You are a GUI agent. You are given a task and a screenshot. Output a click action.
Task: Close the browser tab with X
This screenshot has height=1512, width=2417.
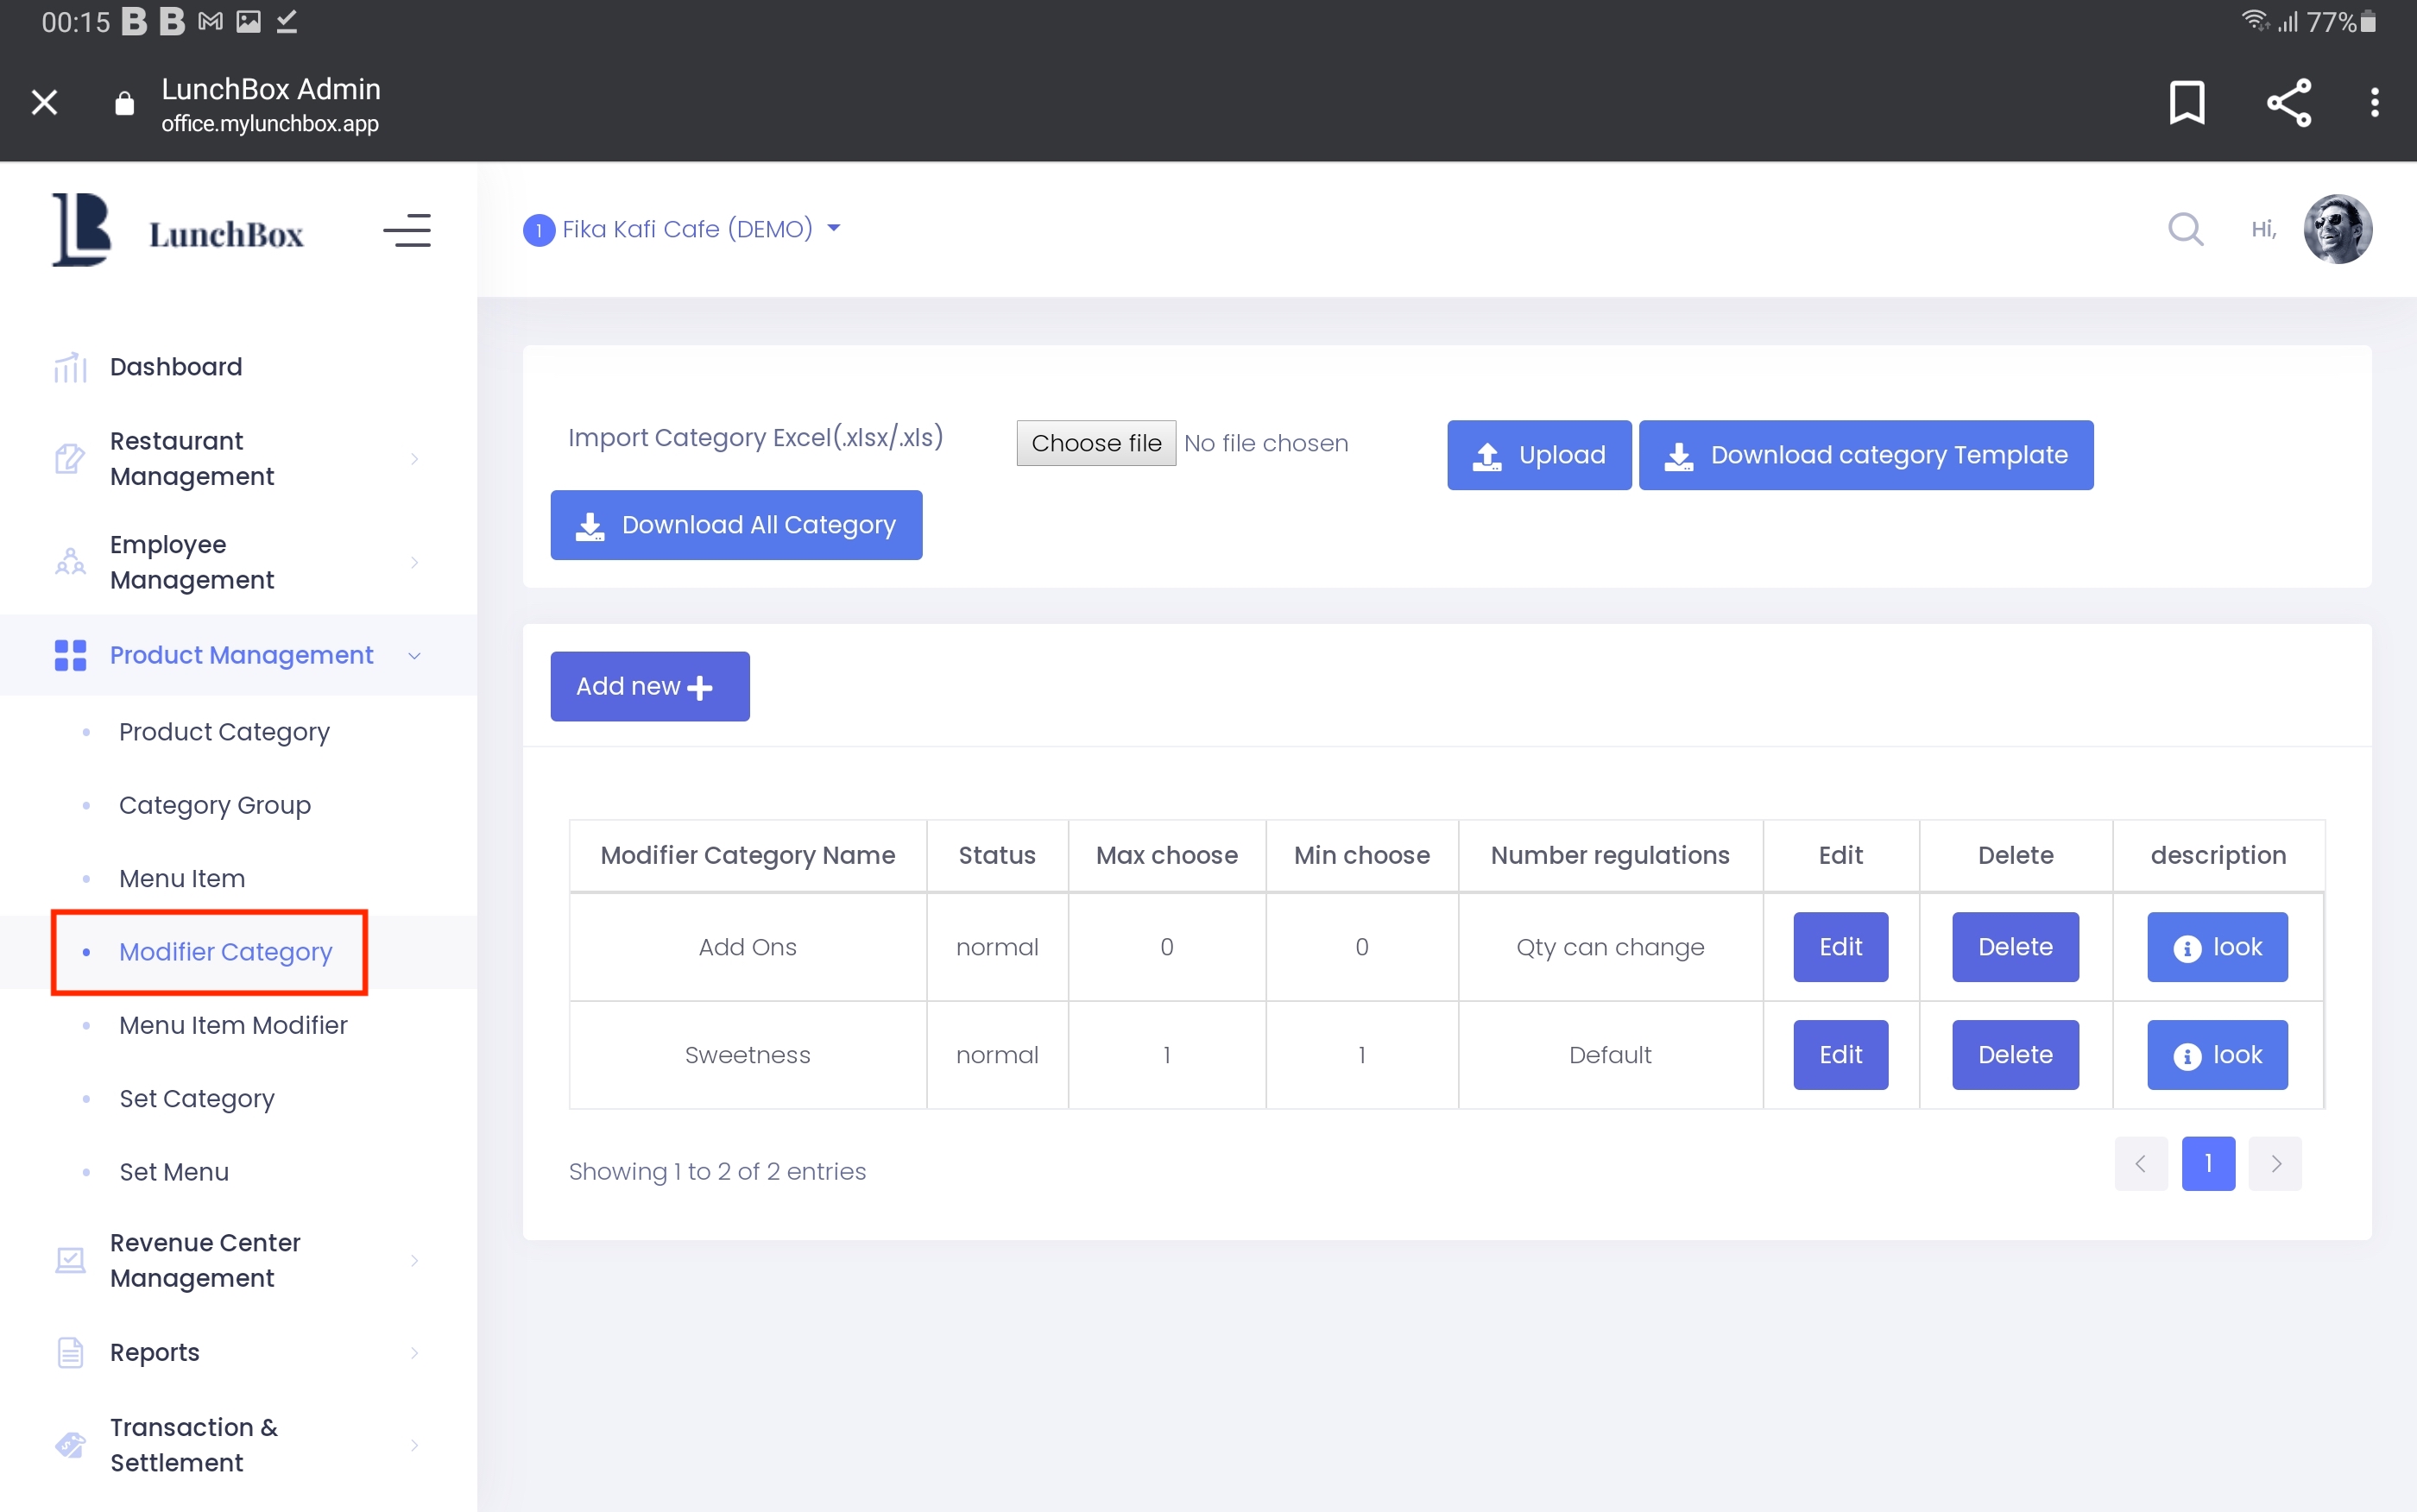tap(44, 102)
